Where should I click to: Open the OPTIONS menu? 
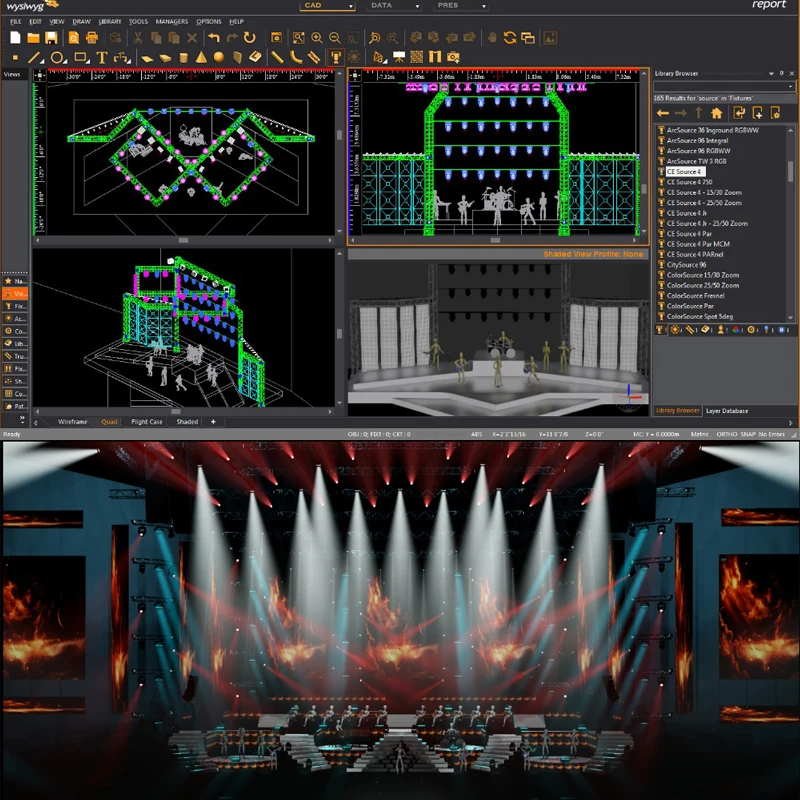tap(209, 21)
